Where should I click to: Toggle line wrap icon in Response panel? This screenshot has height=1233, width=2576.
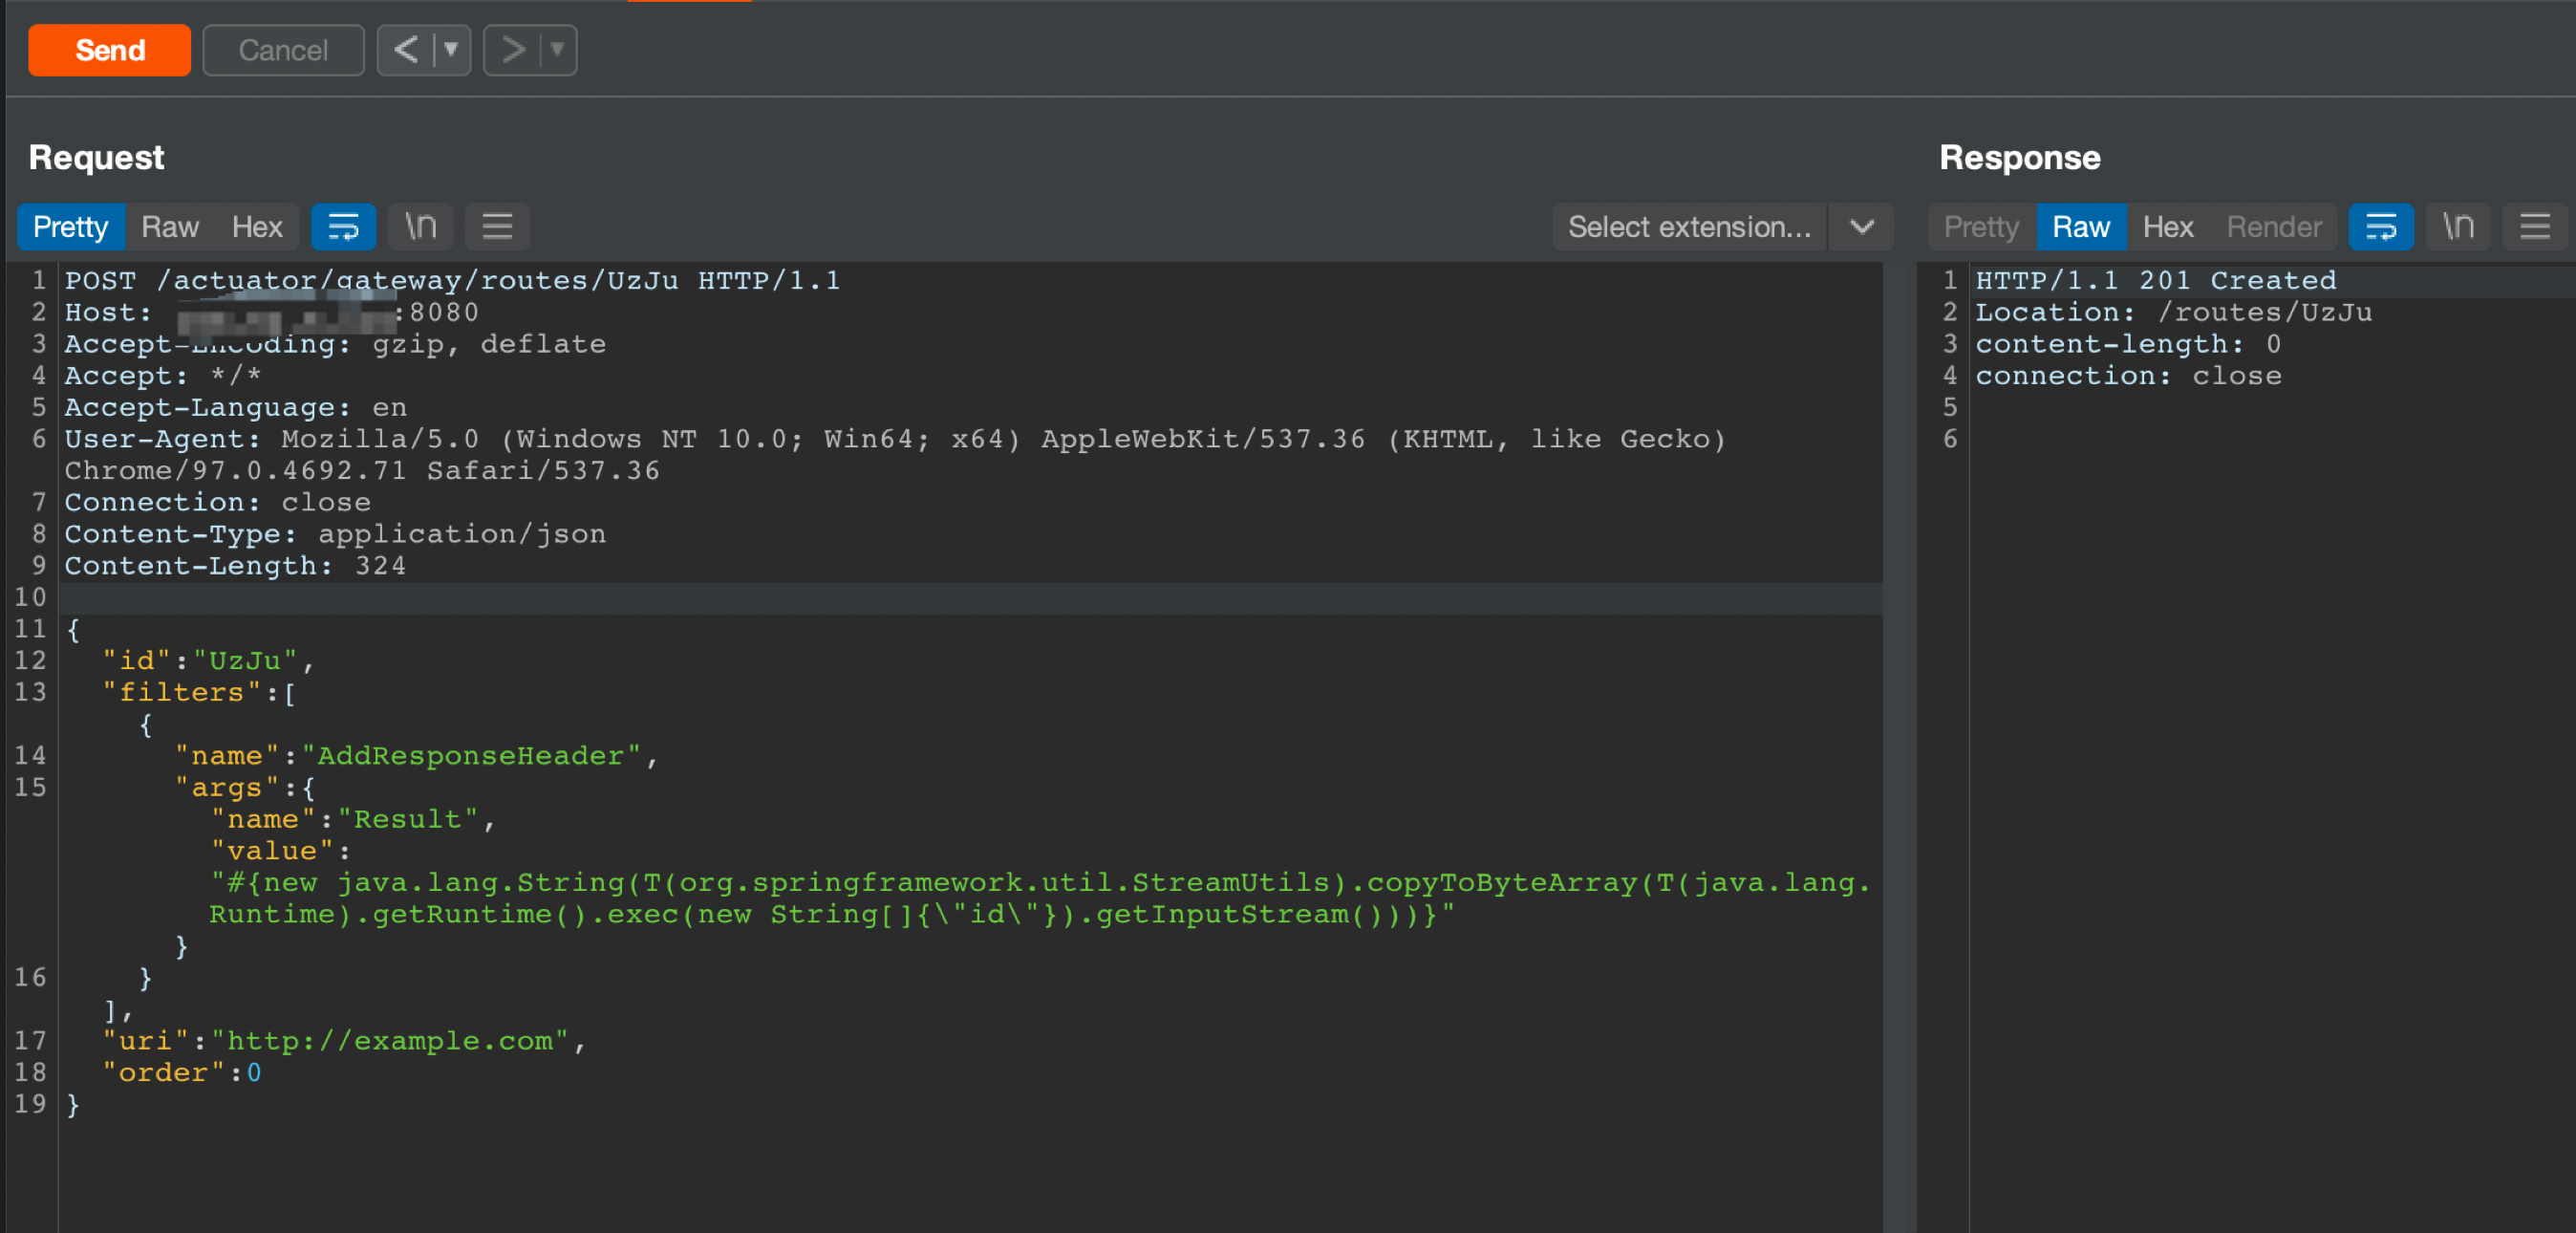coord(2380,227)
